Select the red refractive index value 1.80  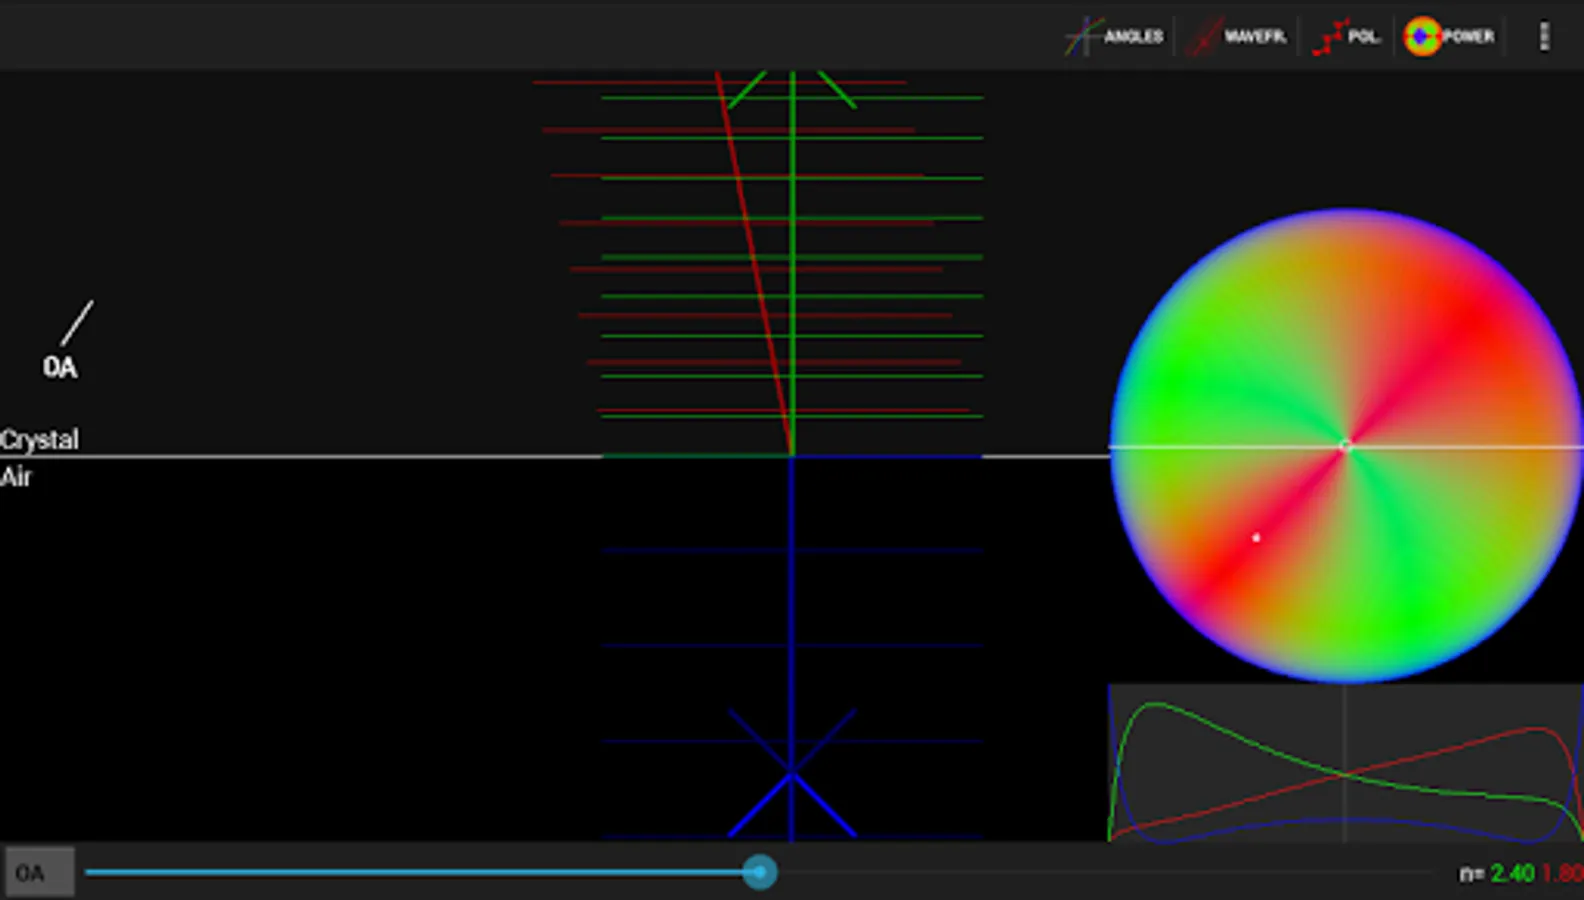point(1563,873)
